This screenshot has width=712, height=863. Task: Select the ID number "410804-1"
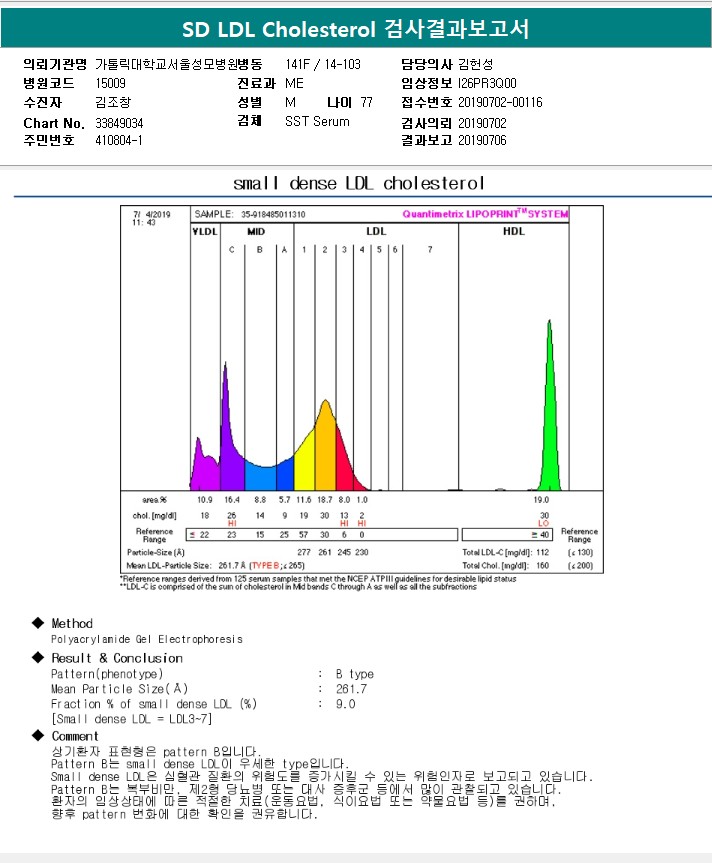coord(118,140)
